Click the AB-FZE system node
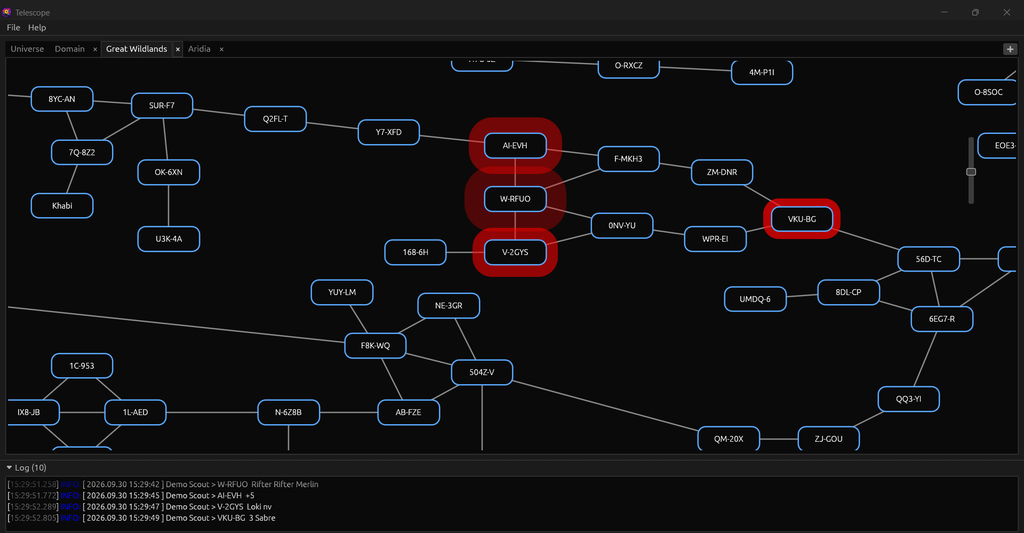This screenshot has height=533, width=1024. click(x=409, y=412)
